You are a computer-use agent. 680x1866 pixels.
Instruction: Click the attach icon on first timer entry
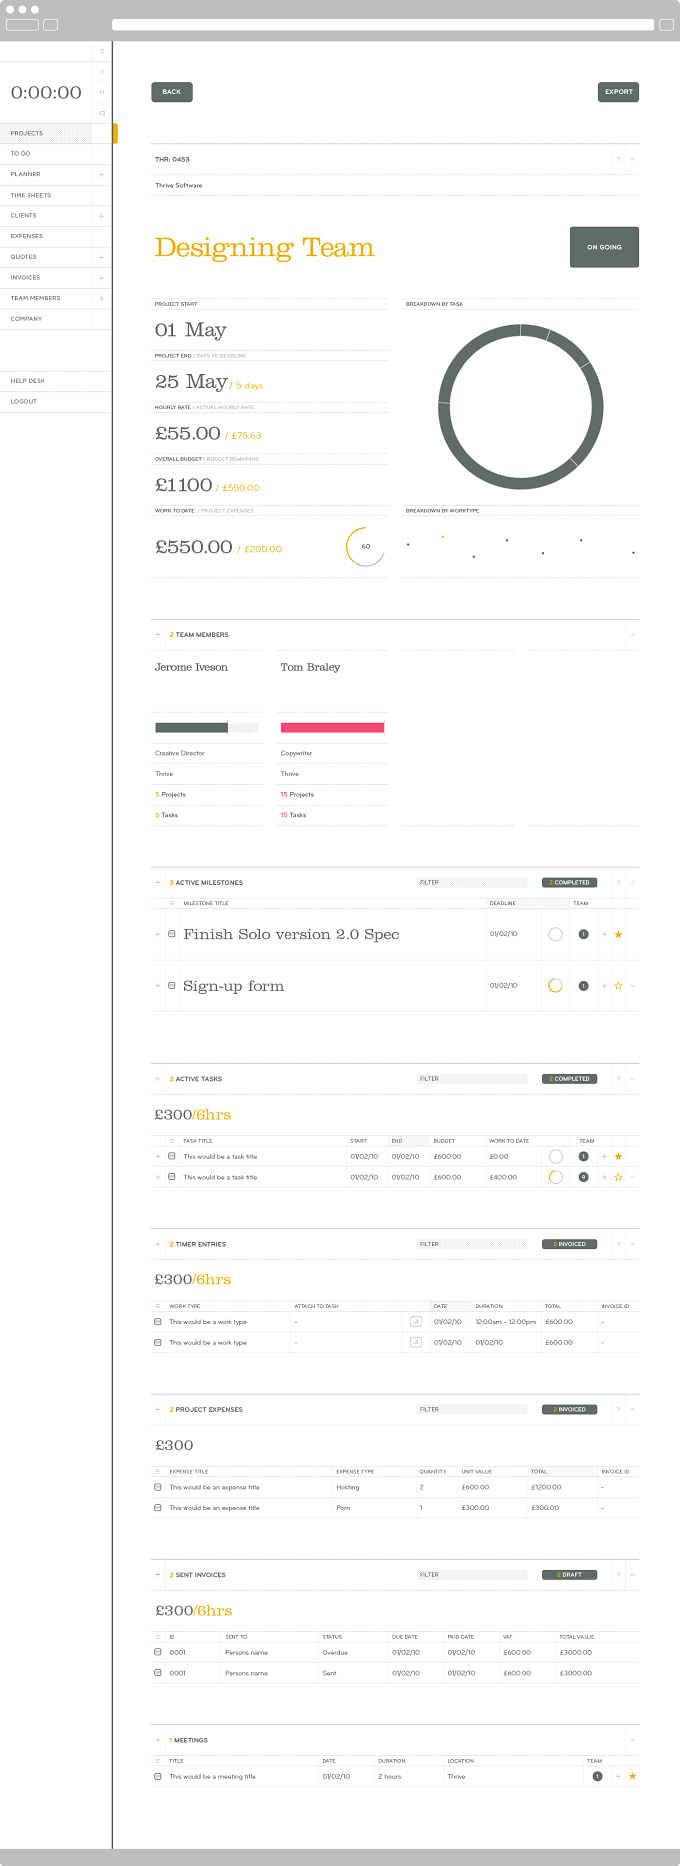[415, 1321]
